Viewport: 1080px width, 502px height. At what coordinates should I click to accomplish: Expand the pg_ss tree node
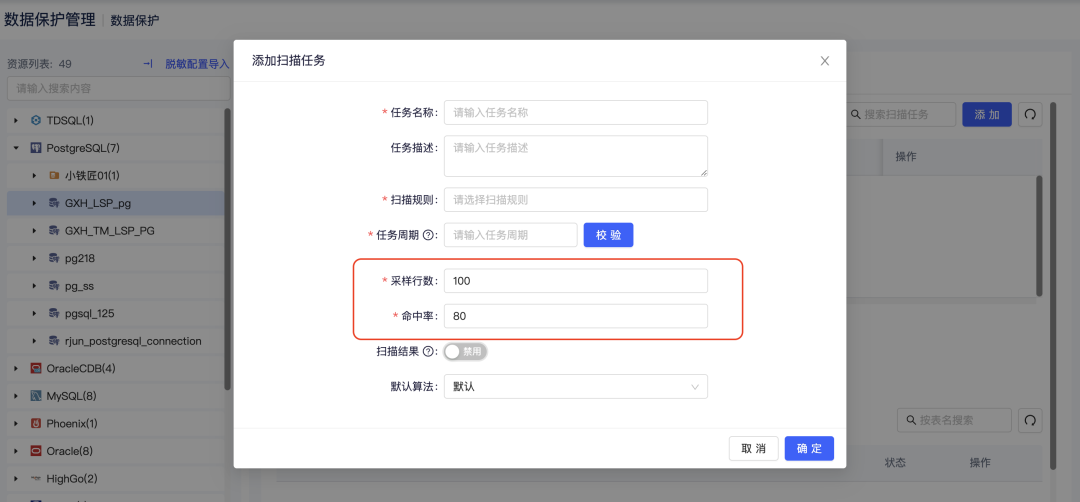34,286
